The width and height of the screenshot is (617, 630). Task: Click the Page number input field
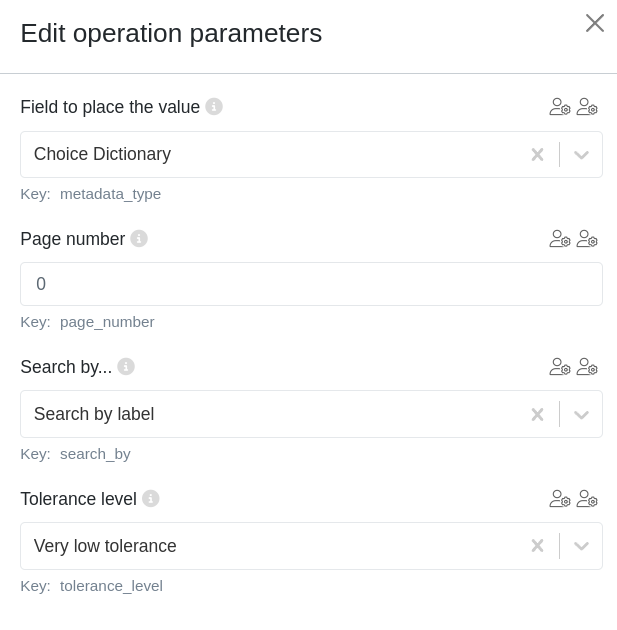(311, 284)
